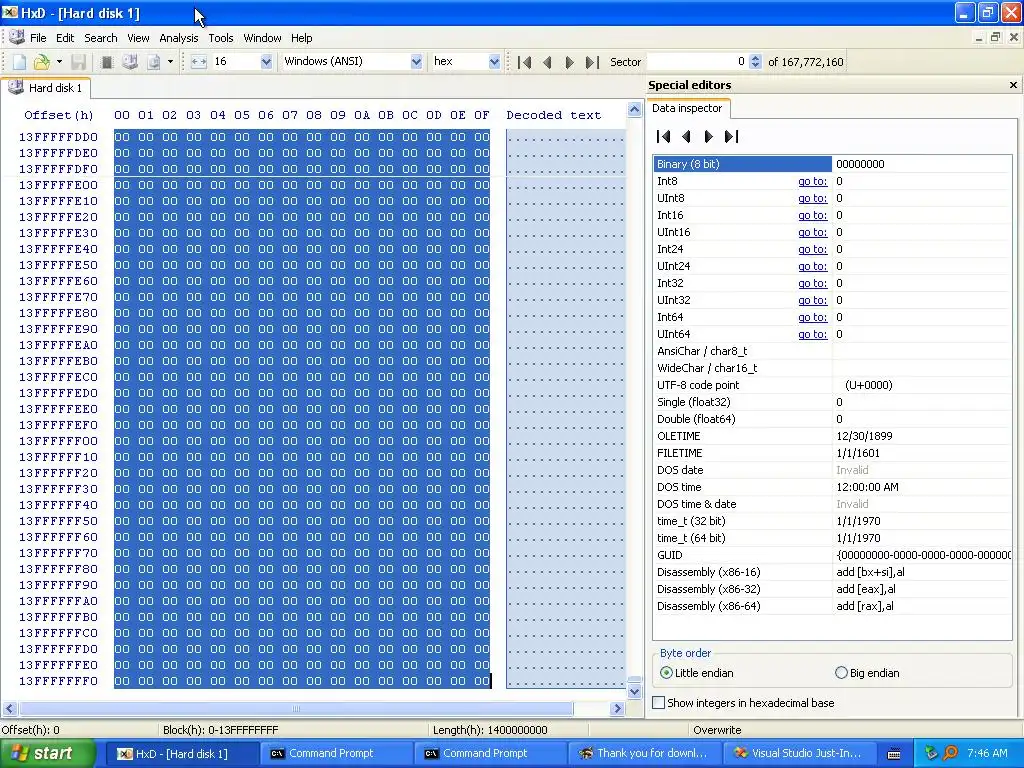Click hex view scroll up arrow
The image size is (1024, 768).
click(634, 110)
